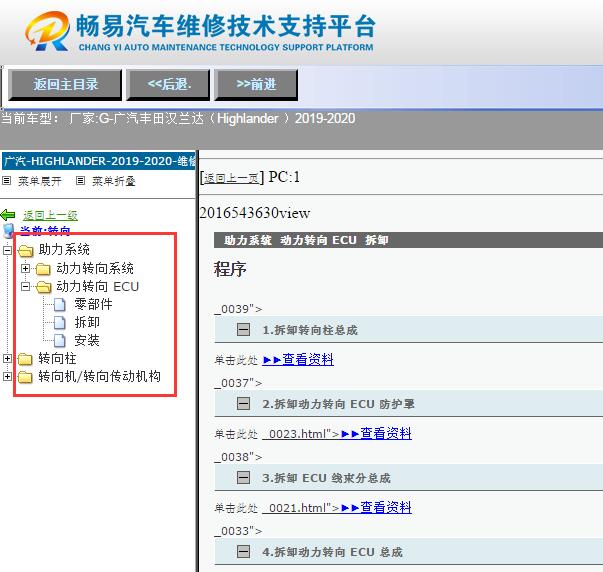Image resolution: width=603 pixels, height=572 pixels.
Task: Expand the 动力转向系统 node
Action: (x=25, y=268)
